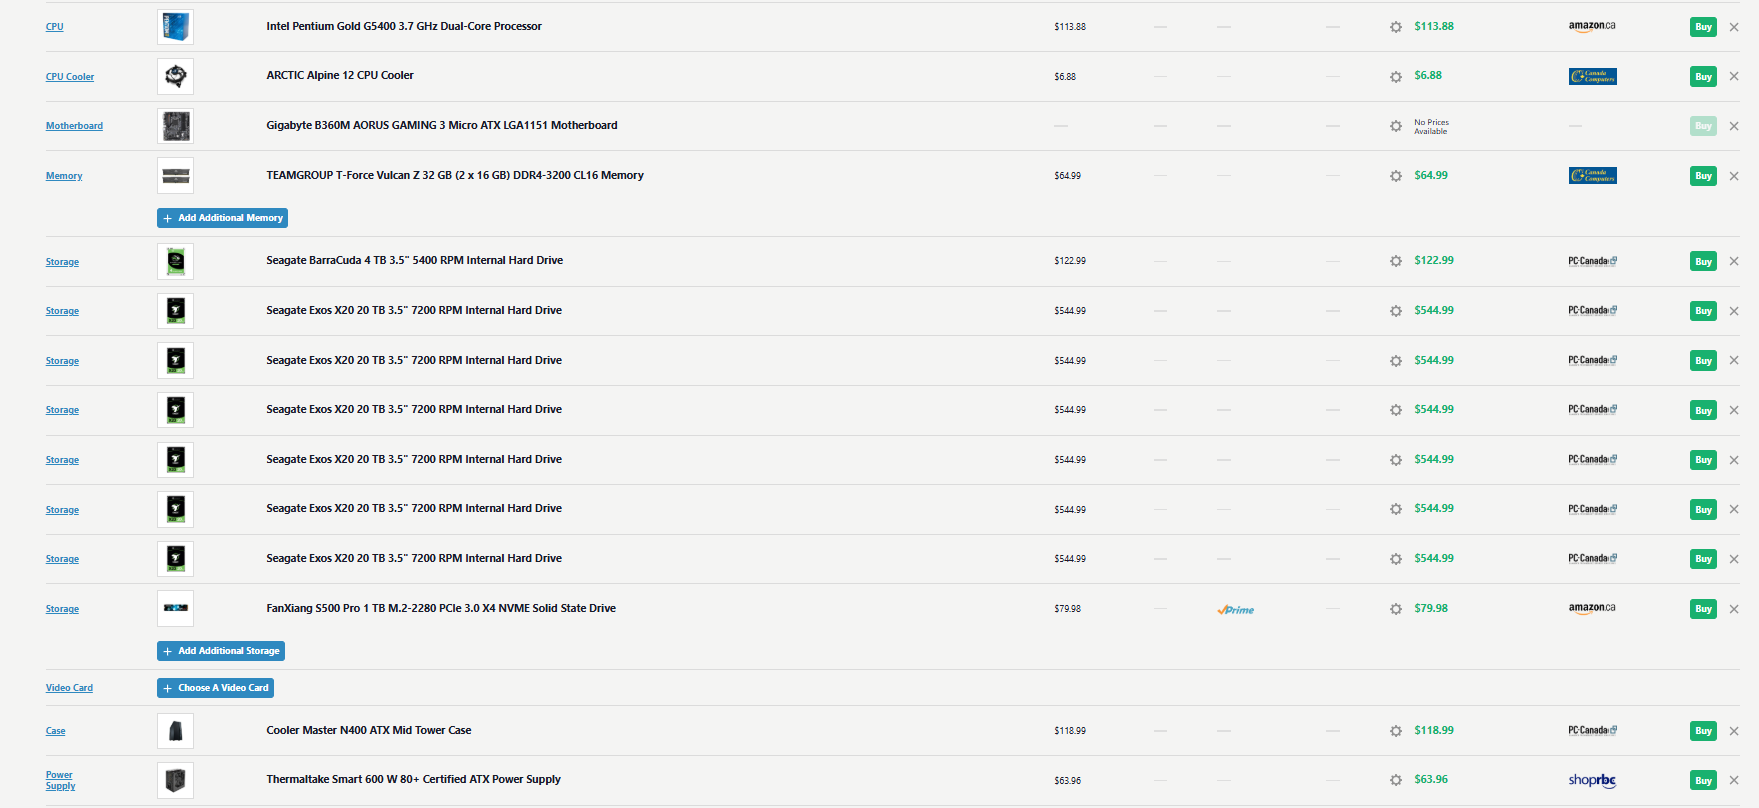This screenshot has width=1759, height=808.
Task: Open the gear icon for ARCTIC Alpine 12 row
Action: click(1396, 77)
